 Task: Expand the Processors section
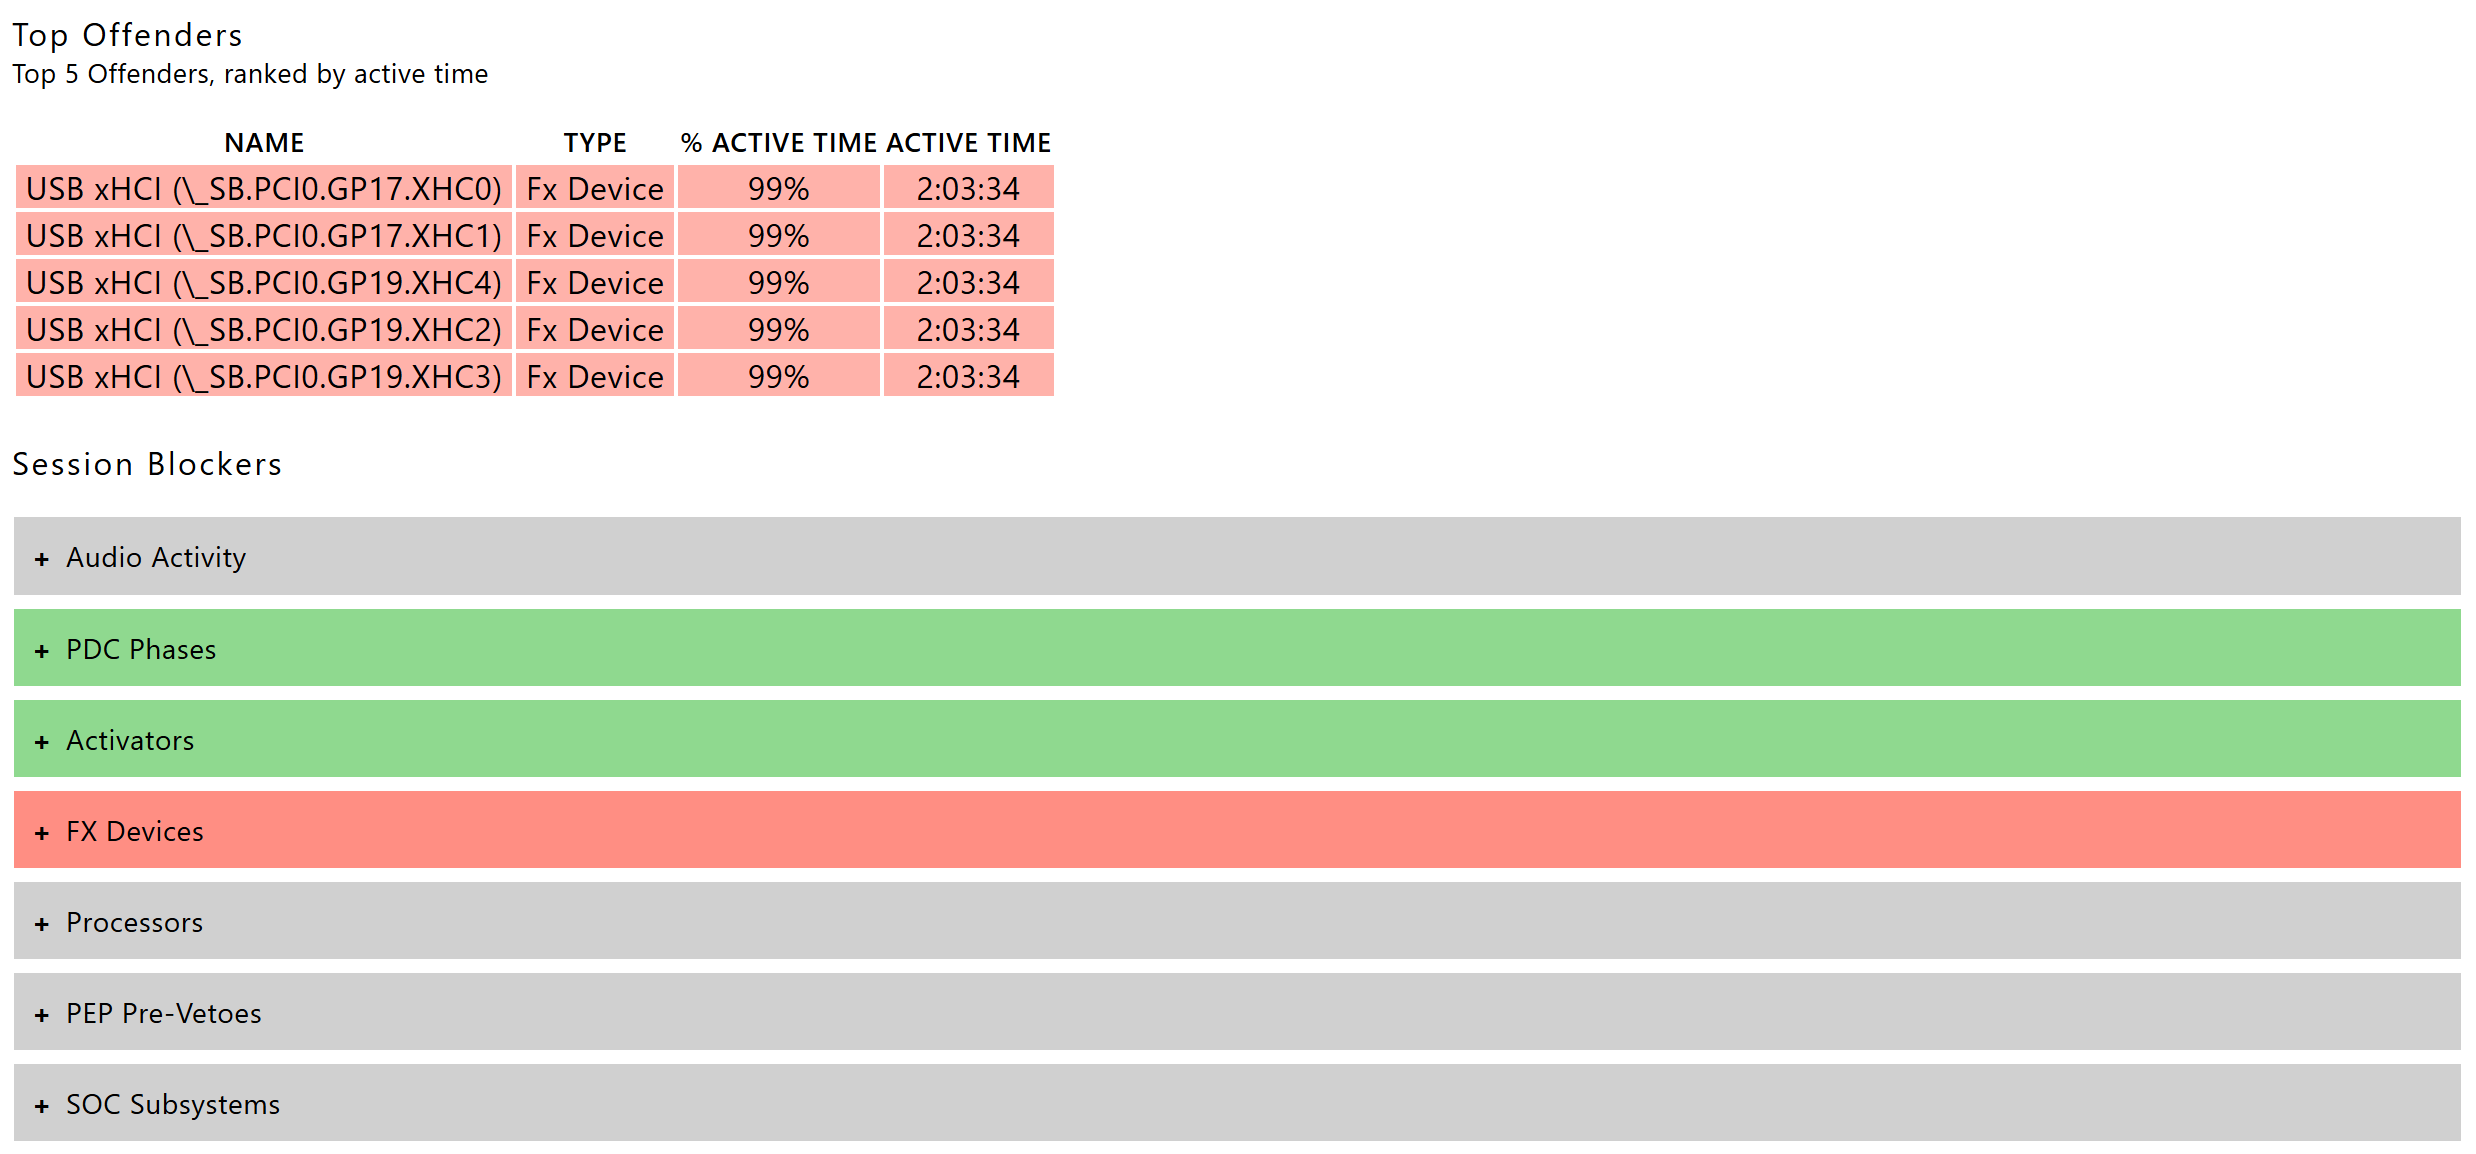tap(134, 922)
